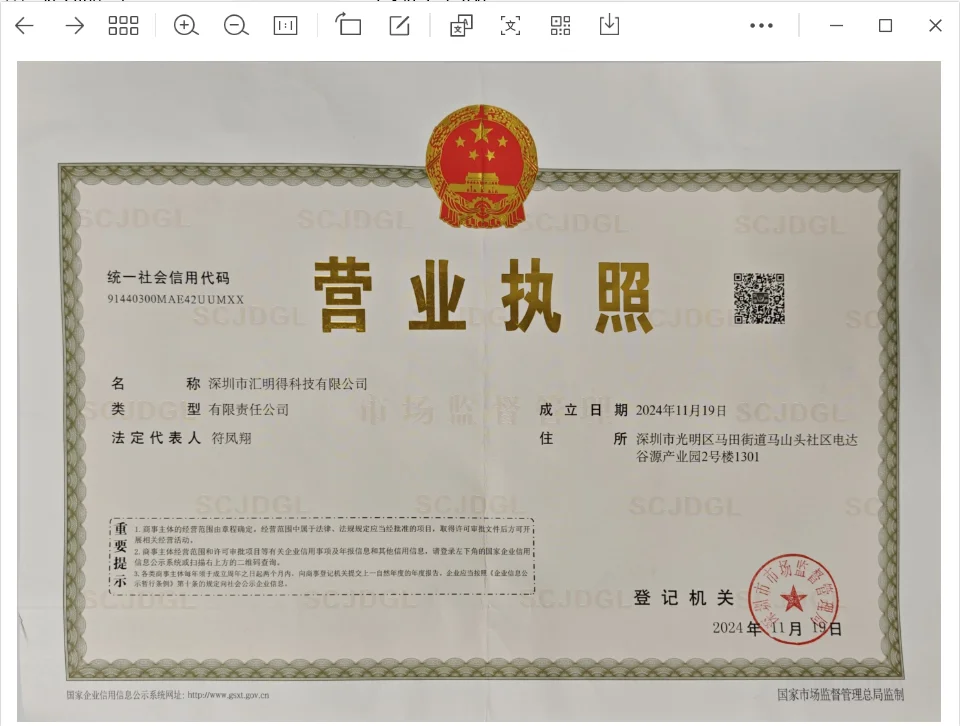Click the 重要提示 notice box
The image size is (960, 726).
pos(322,556)
